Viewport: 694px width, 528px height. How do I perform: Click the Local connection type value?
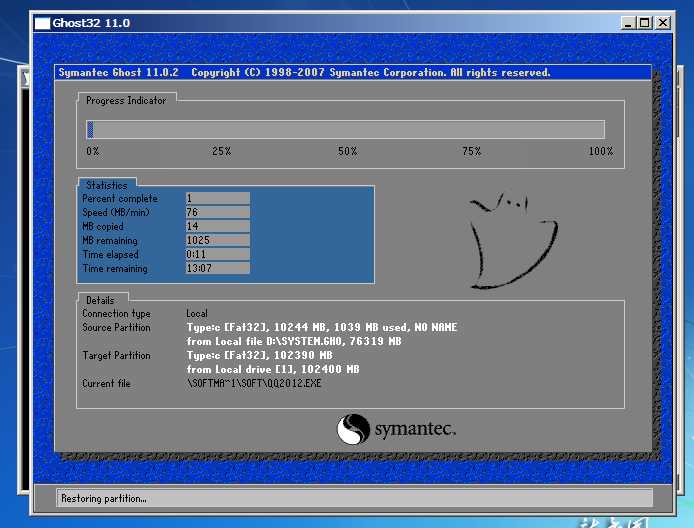pos(197,313)
